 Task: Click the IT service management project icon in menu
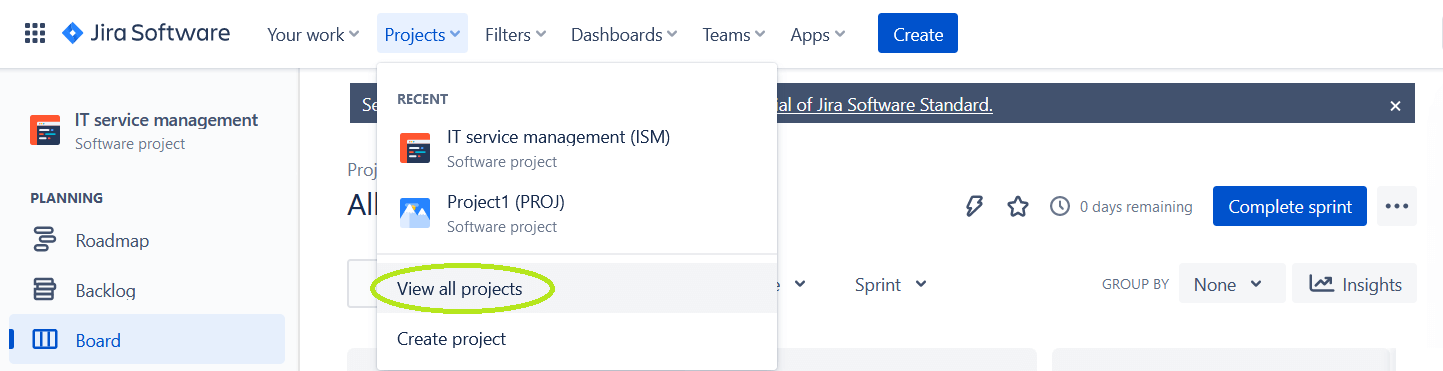coord(415,148)
